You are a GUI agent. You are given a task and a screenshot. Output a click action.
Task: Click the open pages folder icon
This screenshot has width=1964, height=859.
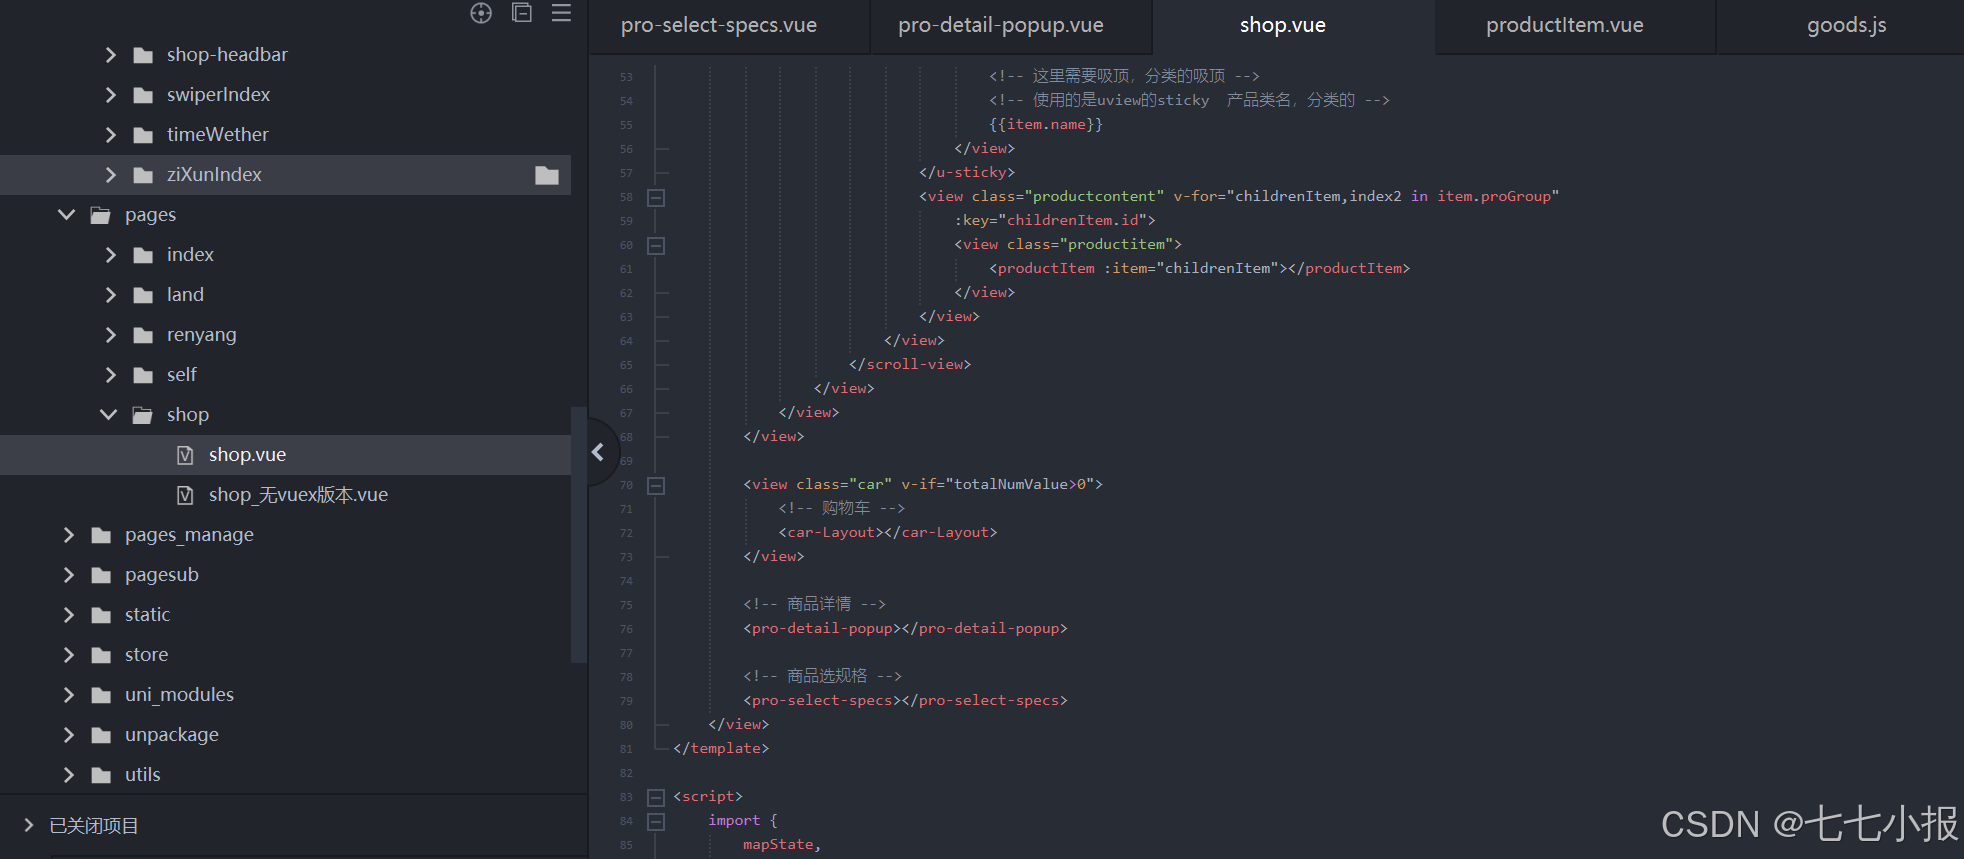[x=101, y=215]
